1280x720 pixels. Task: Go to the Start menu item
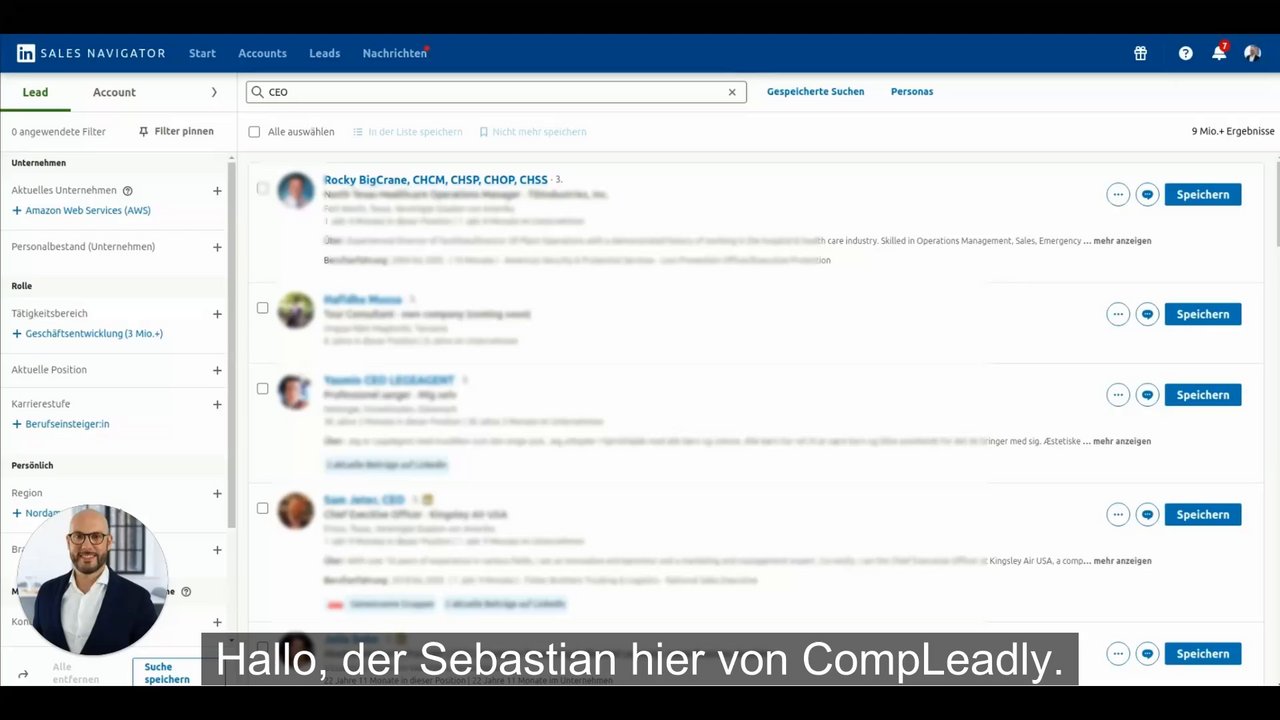(x=202, y=53)
